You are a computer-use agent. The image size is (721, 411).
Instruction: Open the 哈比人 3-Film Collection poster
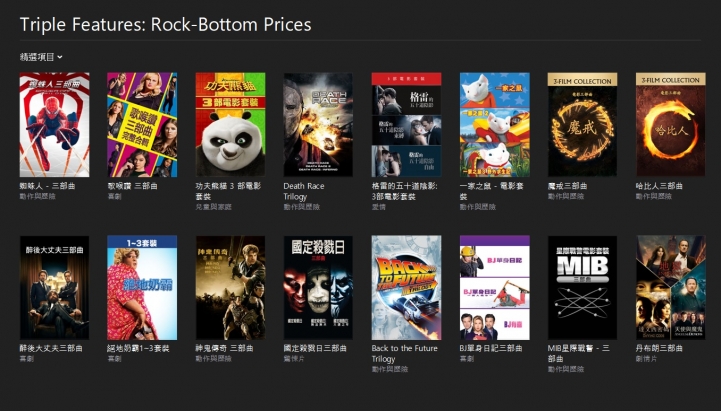670,125
